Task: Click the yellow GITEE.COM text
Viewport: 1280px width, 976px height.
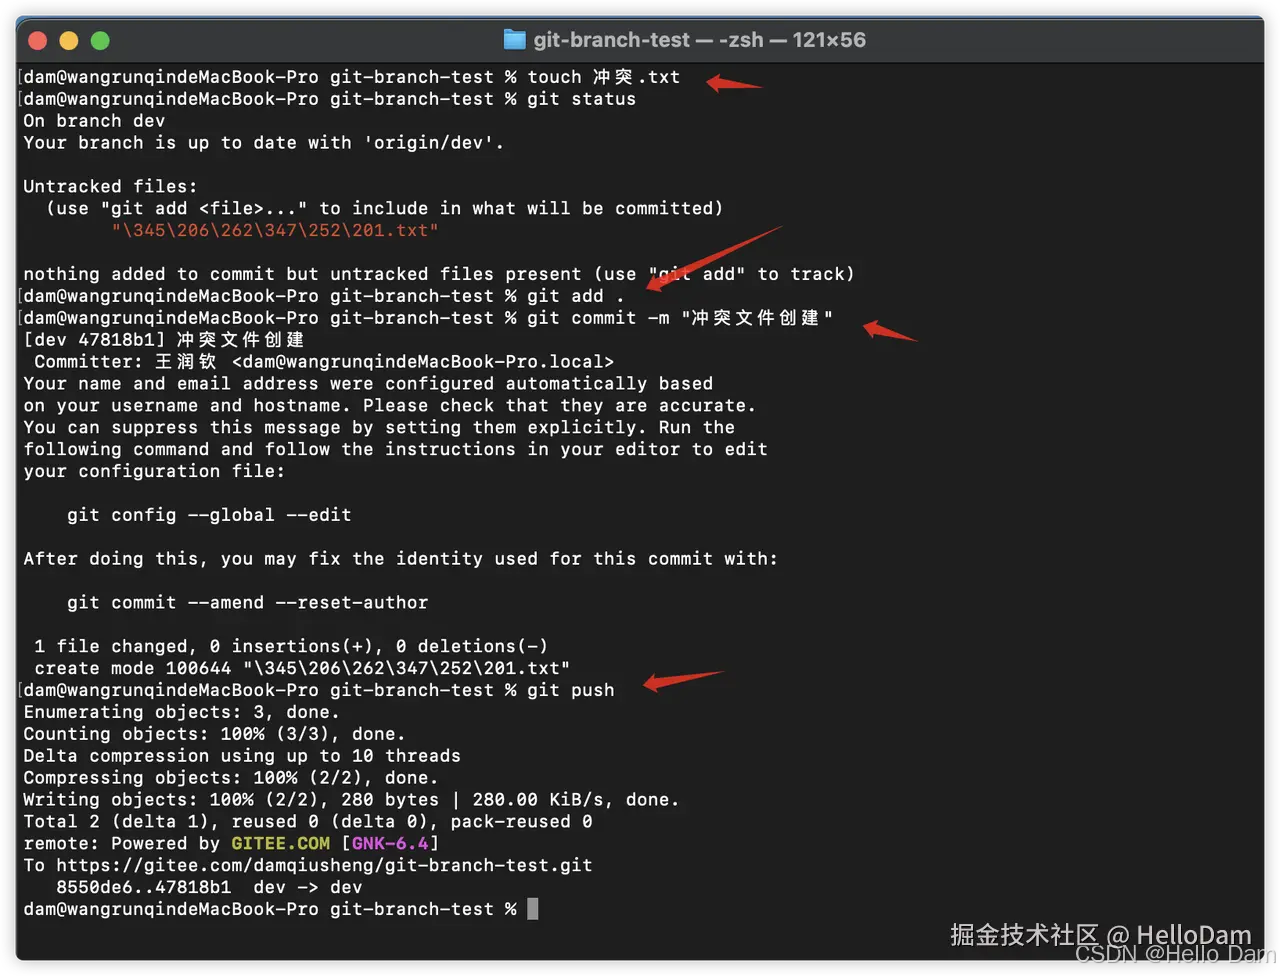Action: (280, 844)
